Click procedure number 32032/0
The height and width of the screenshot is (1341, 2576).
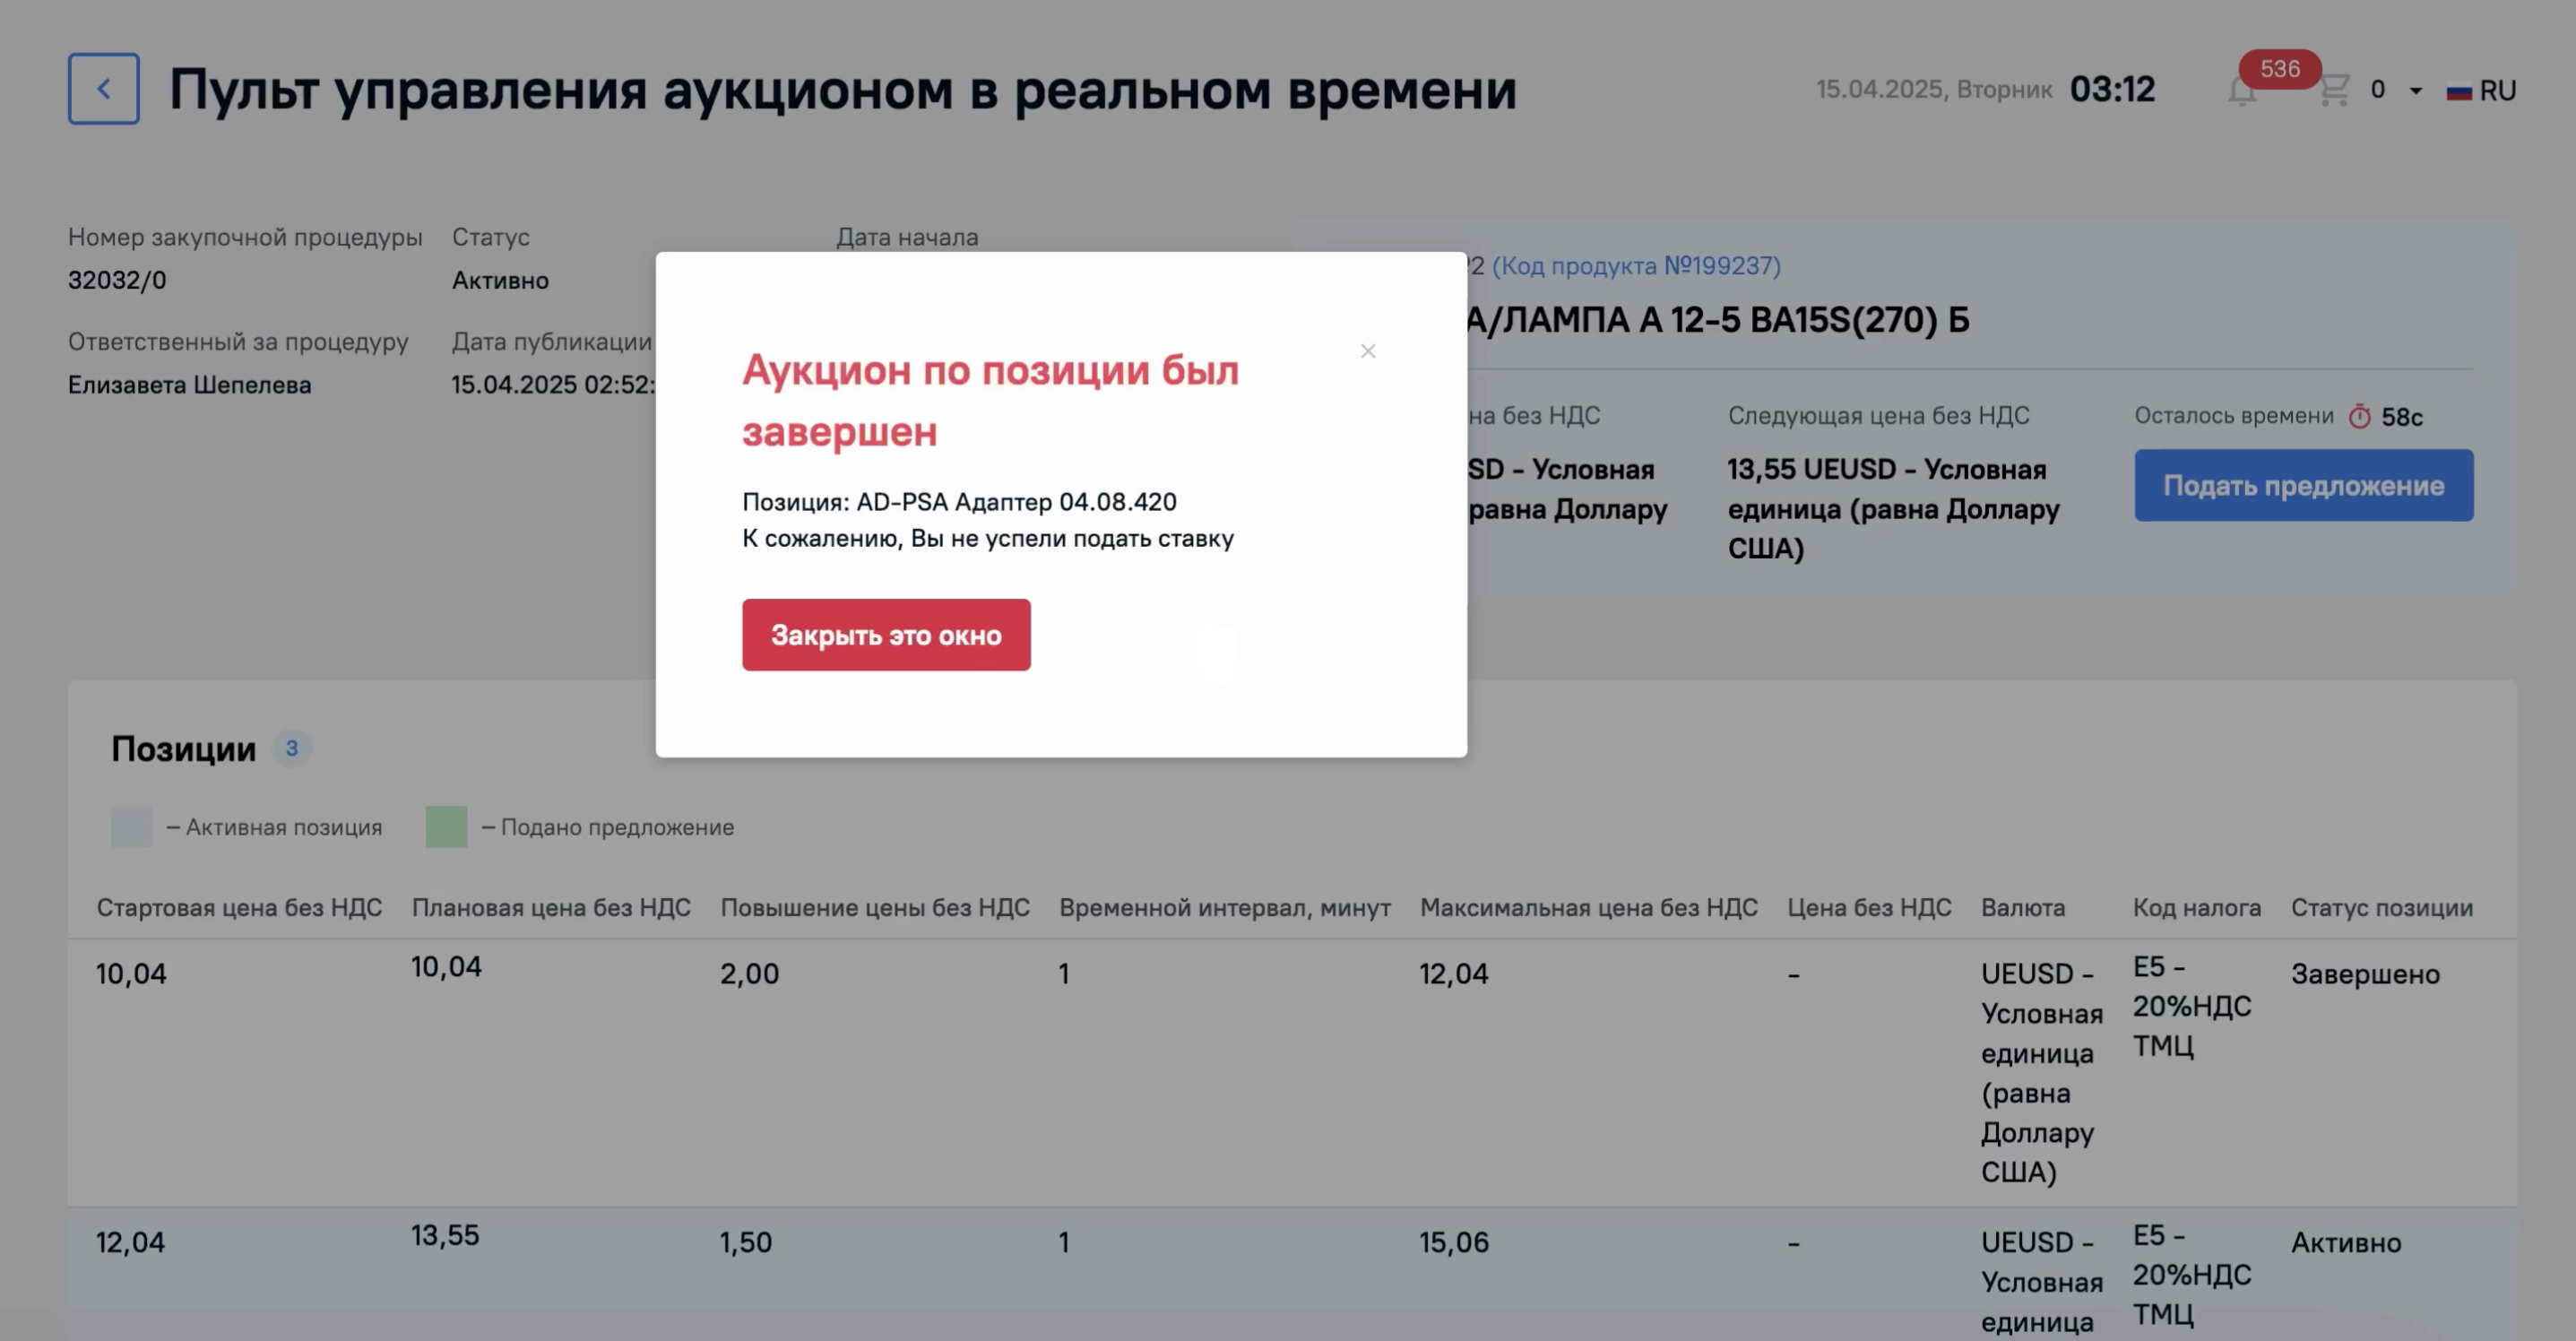click(x=117, y=280)
